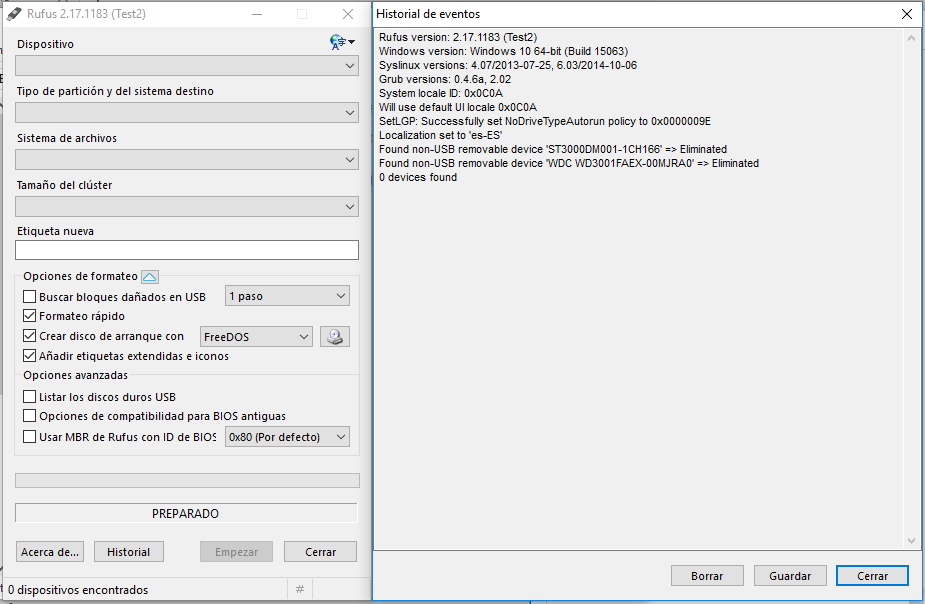The width and height of the screenshot is (925, 604).
Task: Click the progress bar above PREPARADO
Action: click(187, 480)
